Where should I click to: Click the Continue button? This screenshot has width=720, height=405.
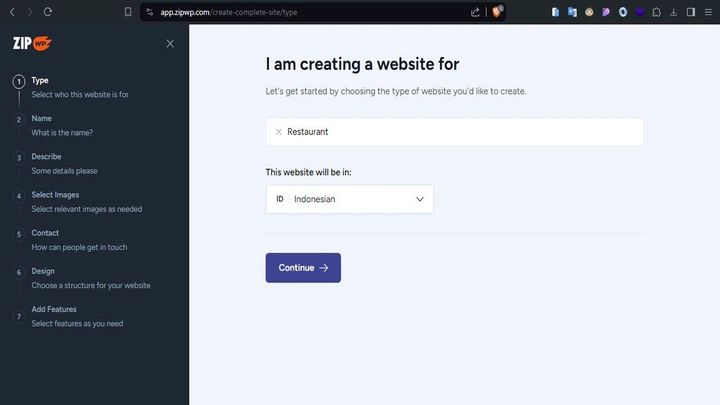click(303, 268)
